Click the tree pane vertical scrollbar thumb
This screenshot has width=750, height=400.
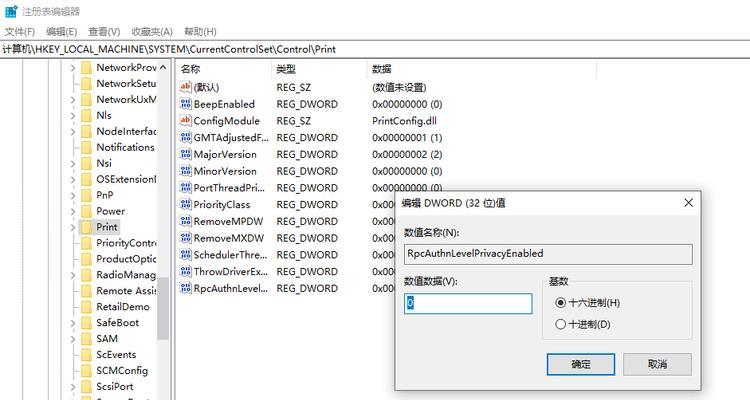click(x=163, y=309)
